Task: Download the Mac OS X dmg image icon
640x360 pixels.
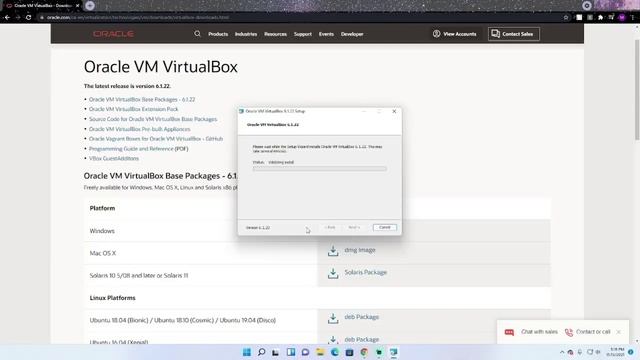Action: click(x=333, y=251)
